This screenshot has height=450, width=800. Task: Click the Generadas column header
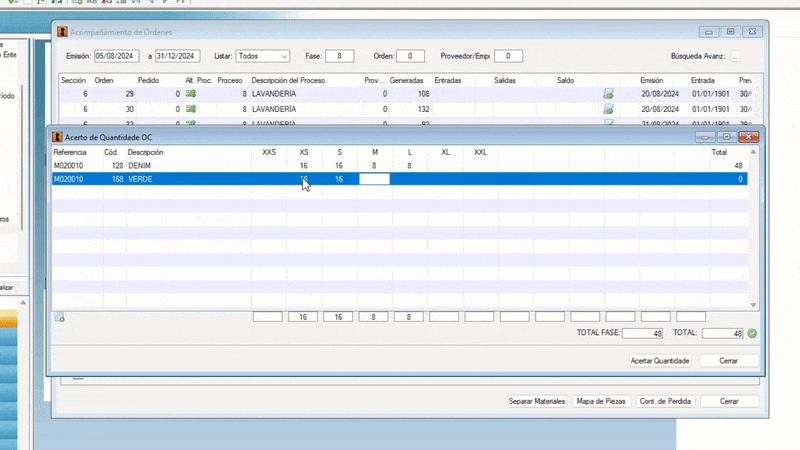(407, 81)
